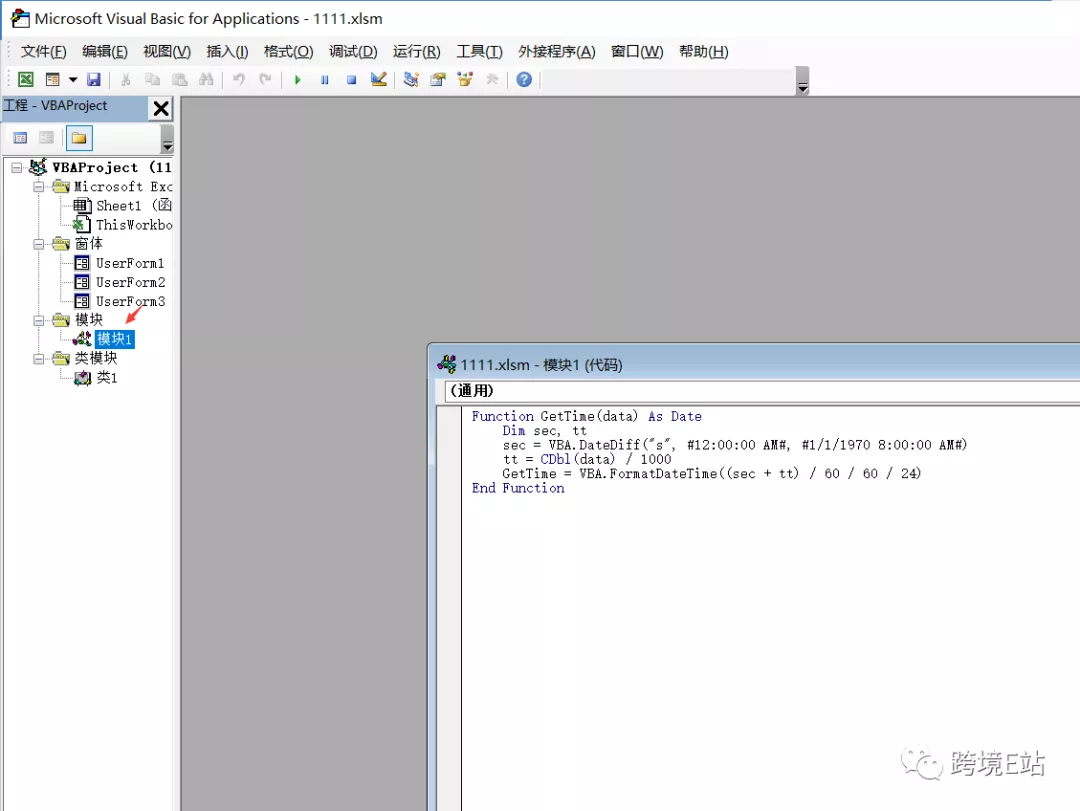Select UserForm3 in the project tree
The height and width of the screenshot is (811, 1080).
click(119, 301)
